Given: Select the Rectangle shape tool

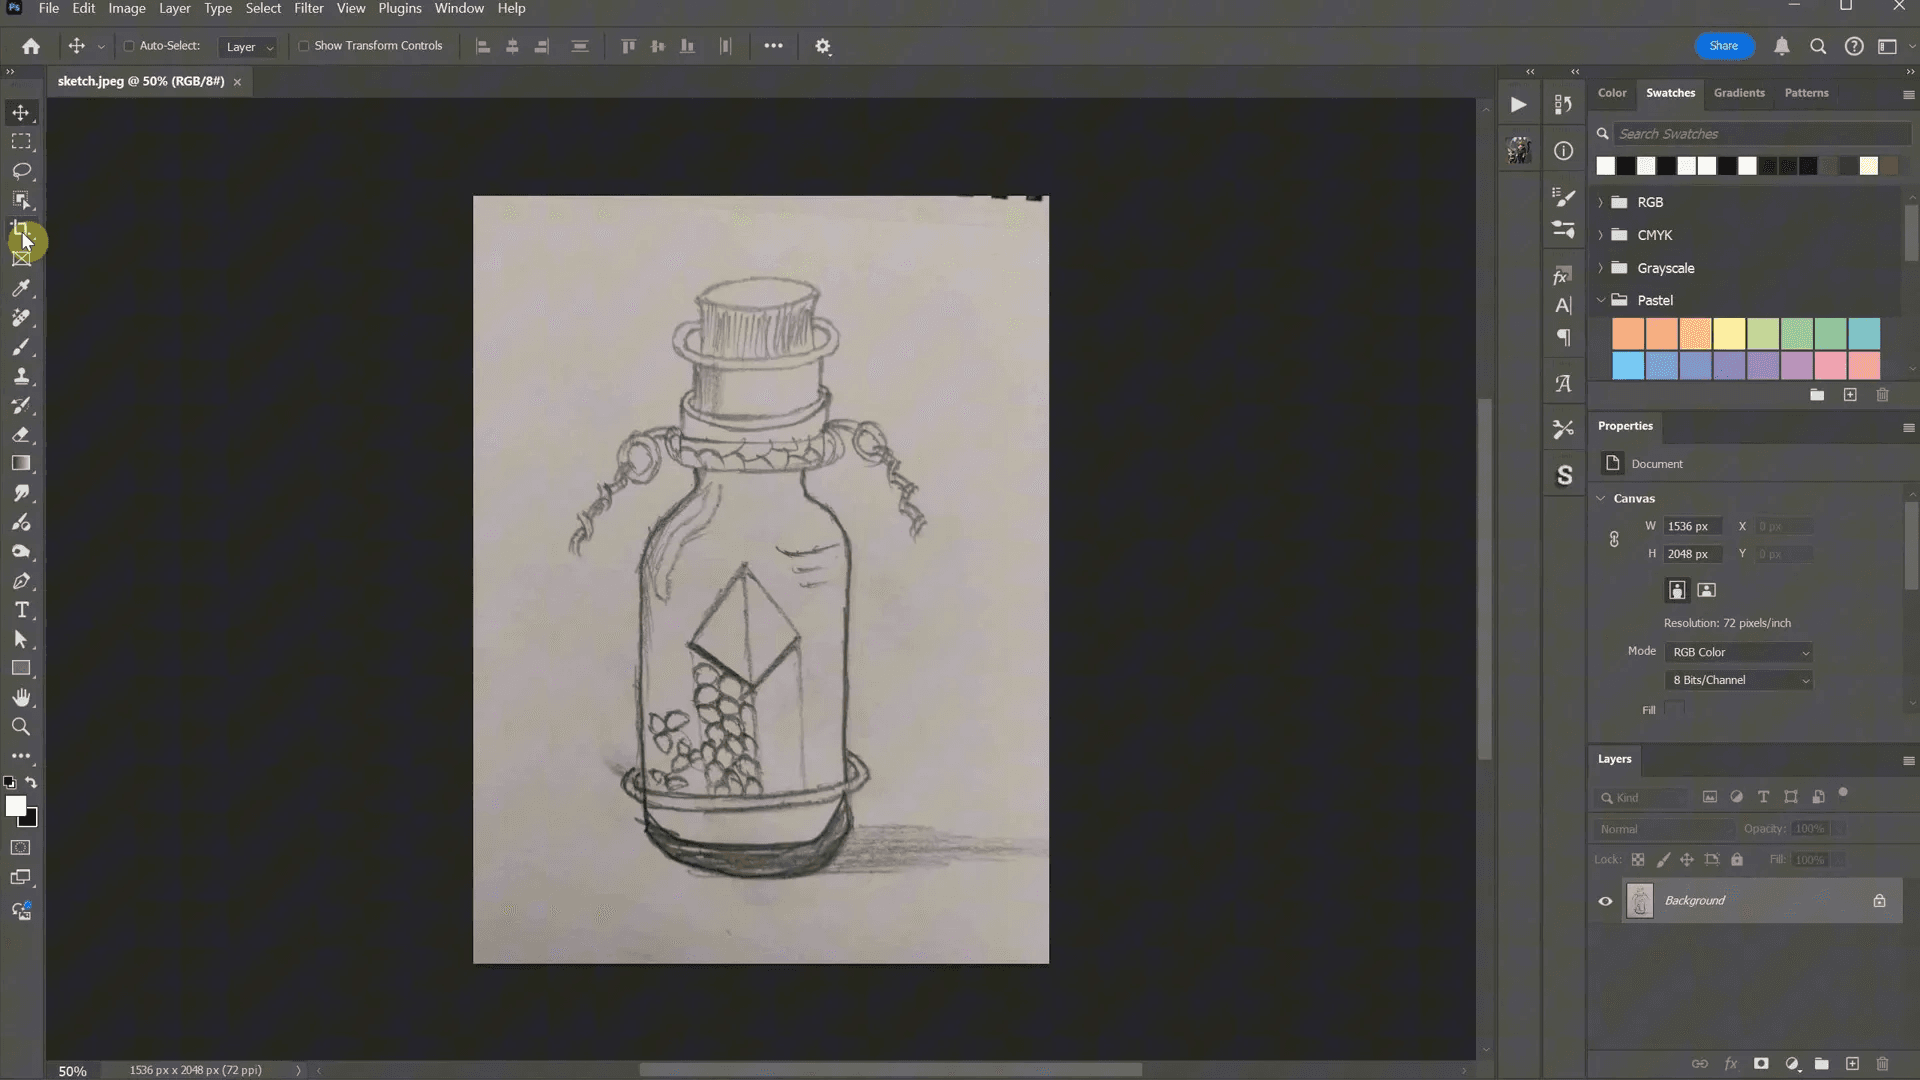Looking at the screenshot, I should (21, 668).
